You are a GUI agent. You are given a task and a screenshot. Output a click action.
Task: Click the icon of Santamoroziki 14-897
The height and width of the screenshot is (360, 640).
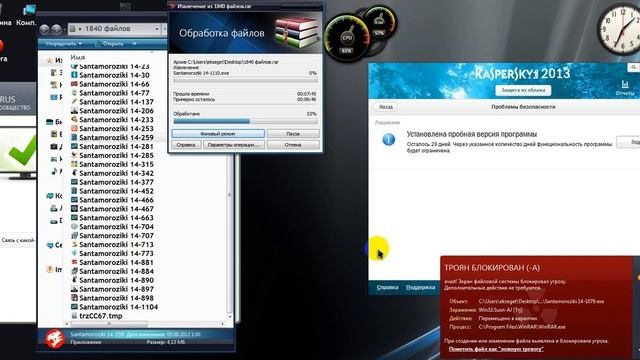click(74, 289)
